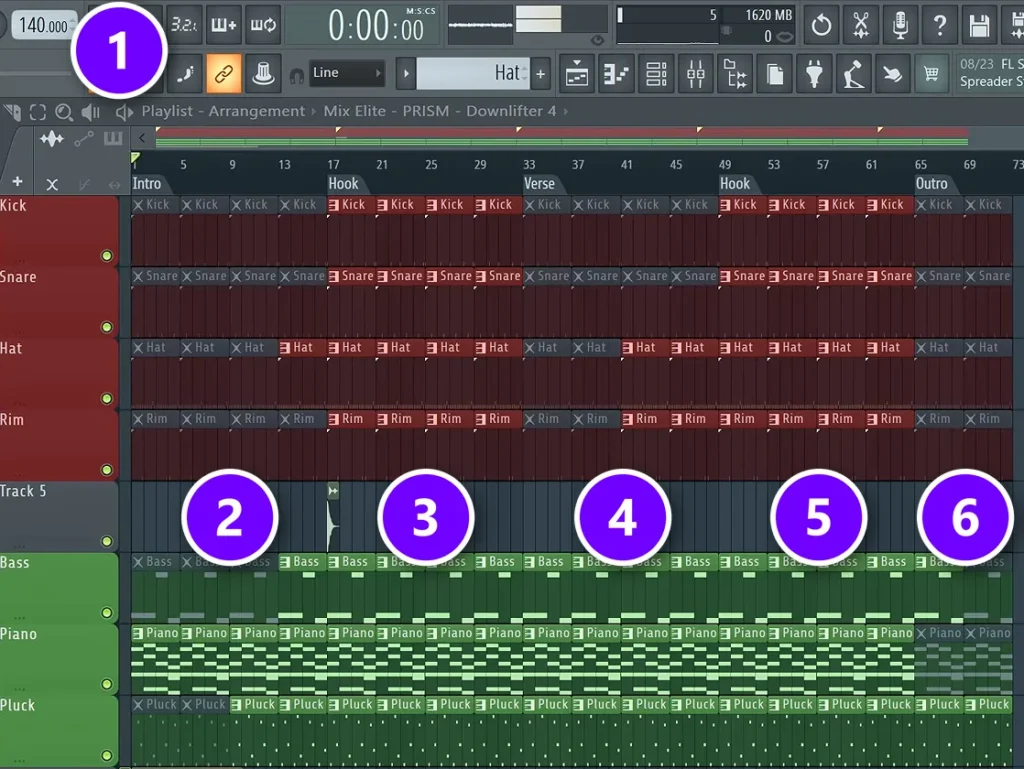Open the Line snap dropdown
1024x769 pixels.
pyautogui.click(x=347, y=73)
